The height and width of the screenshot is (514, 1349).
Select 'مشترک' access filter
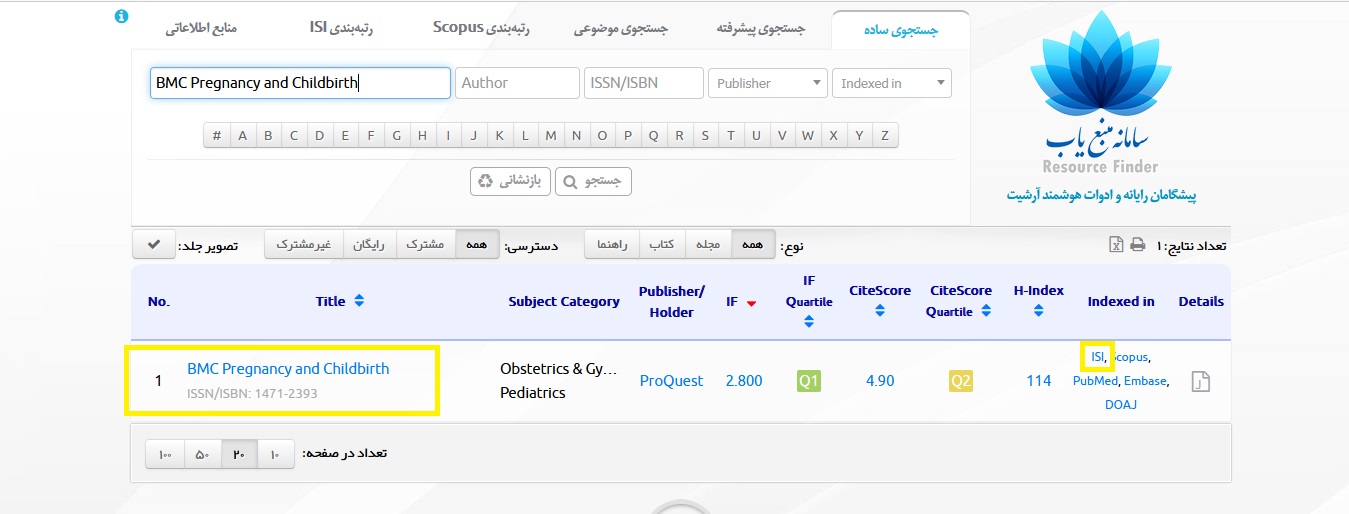[425, 245]
